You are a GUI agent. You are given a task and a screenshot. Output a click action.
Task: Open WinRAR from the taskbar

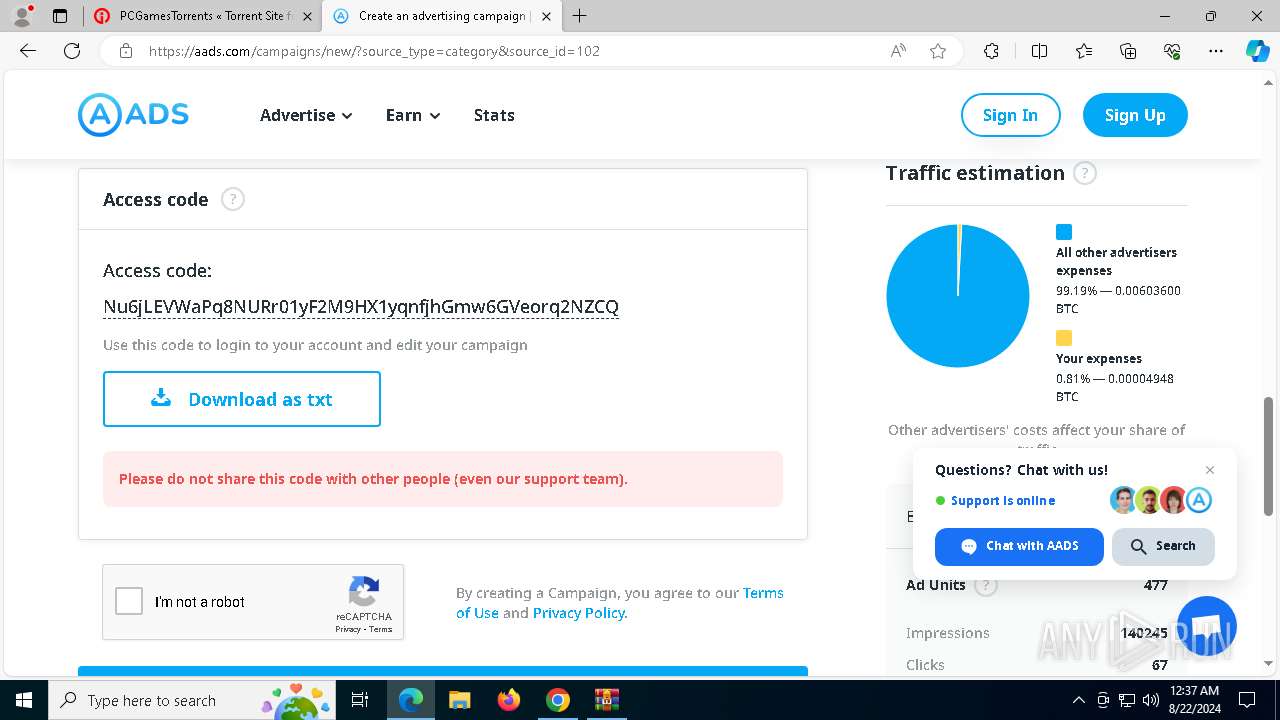[x=607, y=700]
